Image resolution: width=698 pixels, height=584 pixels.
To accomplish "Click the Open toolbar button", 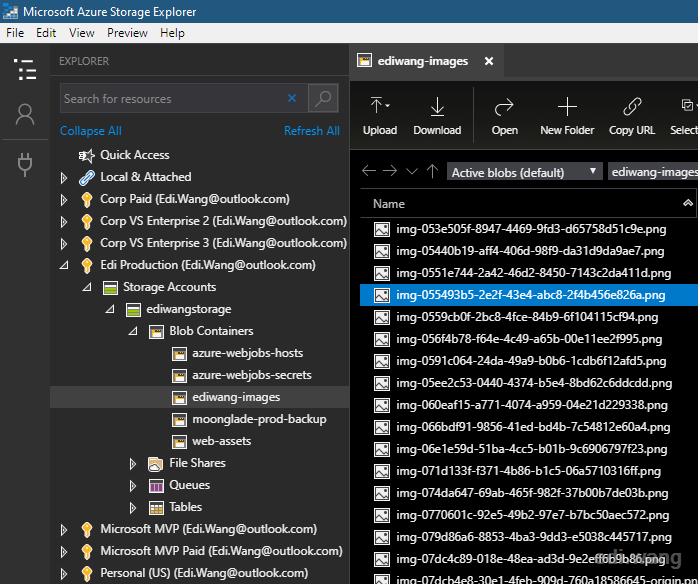I will pos(504,116).
